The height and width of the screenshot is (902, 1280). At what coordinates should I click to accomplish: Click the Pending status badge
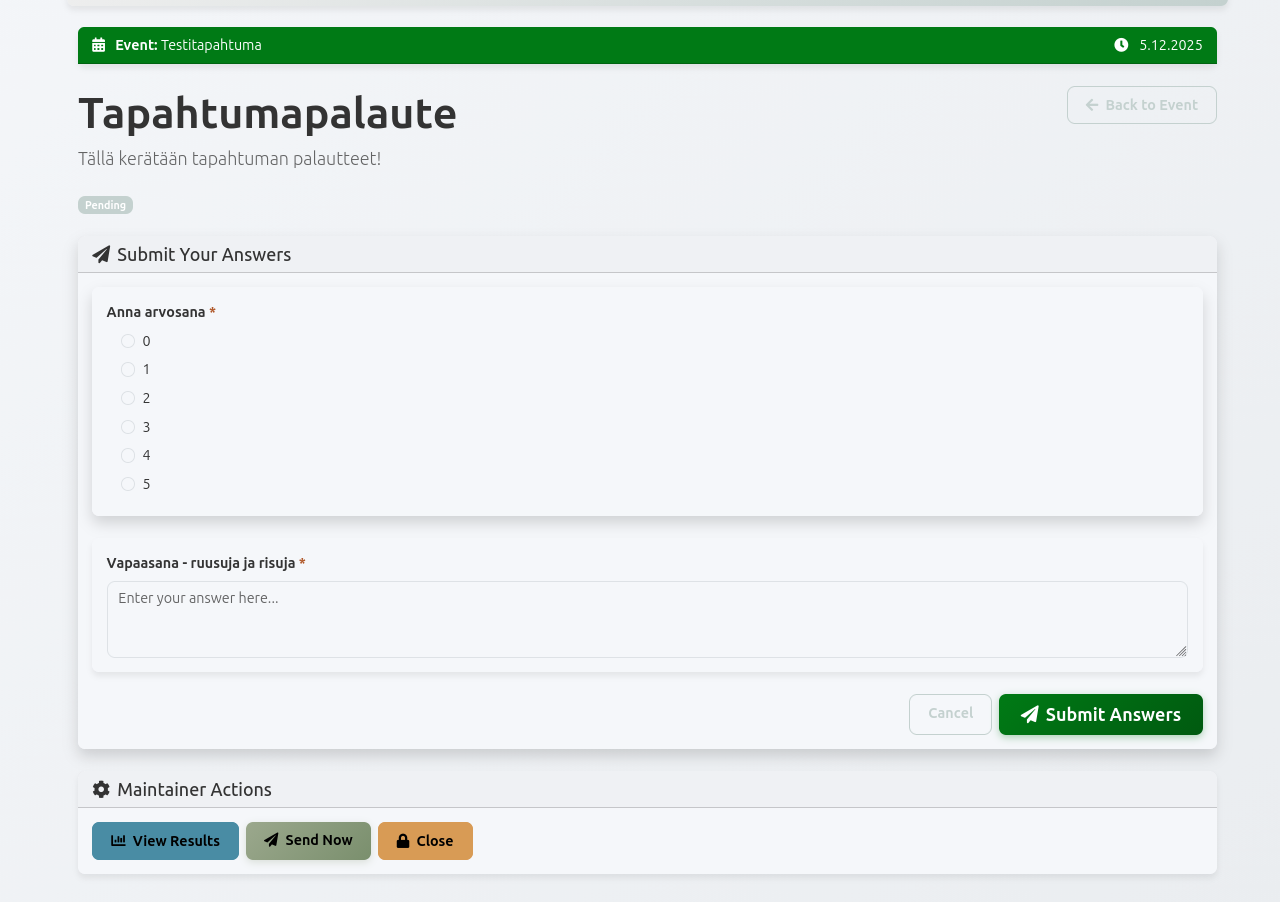(x=105, y=204)
